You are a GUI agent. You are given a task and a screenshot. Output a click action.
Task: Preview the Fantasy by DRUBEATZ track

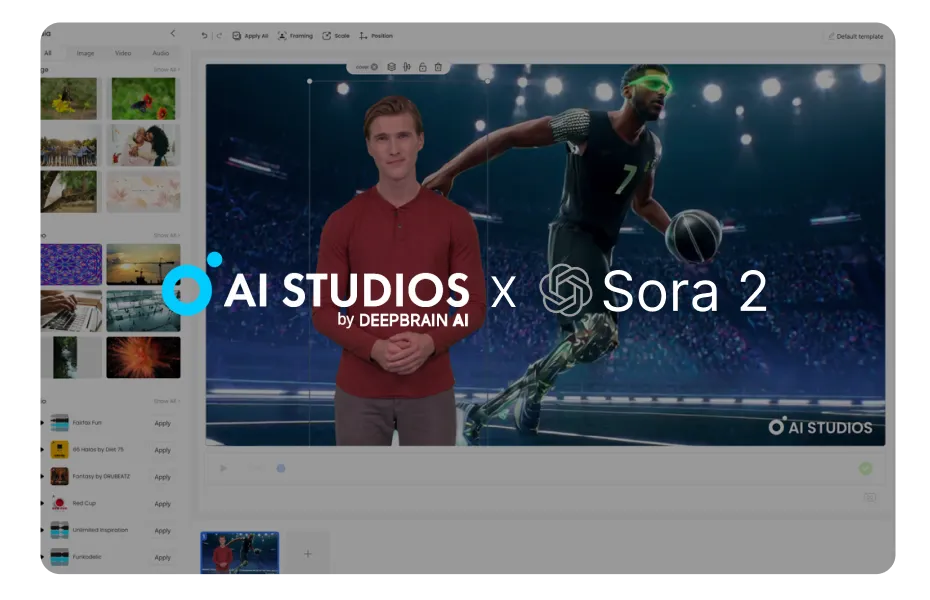[x=43, y=476]
